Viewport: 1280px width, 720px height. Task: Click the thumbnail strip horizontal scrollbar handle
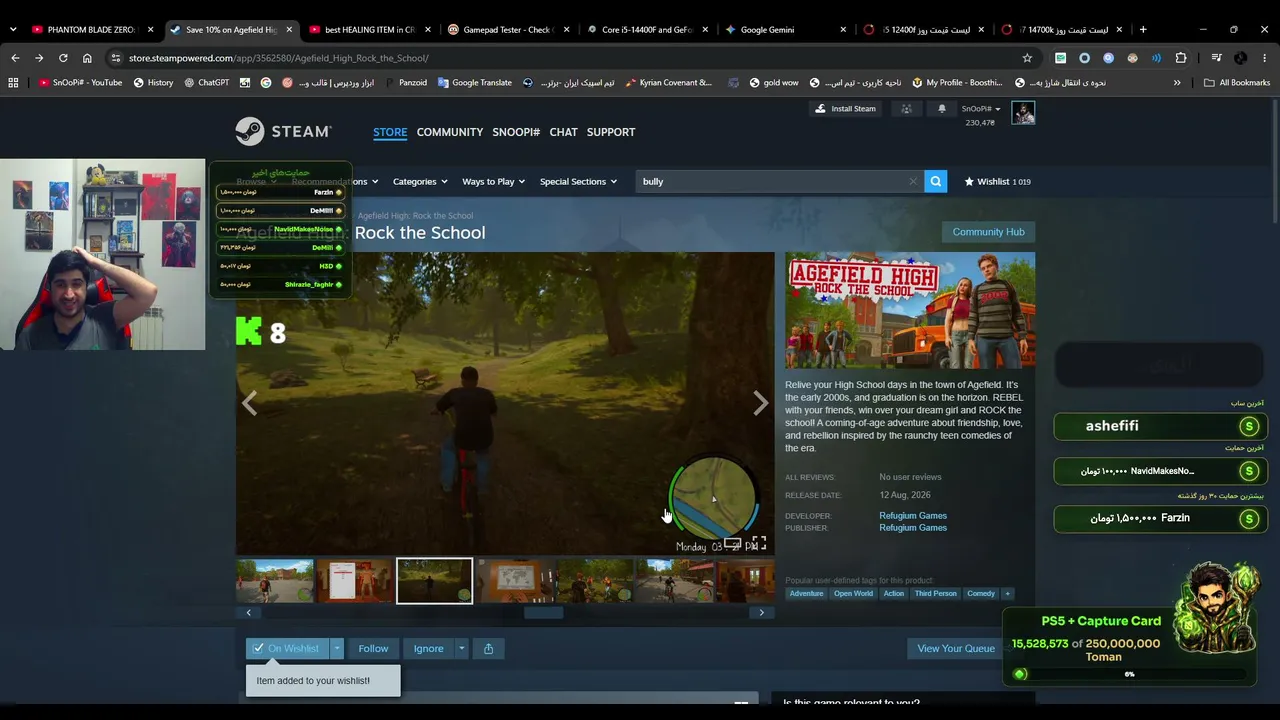(x=544, y=613)
